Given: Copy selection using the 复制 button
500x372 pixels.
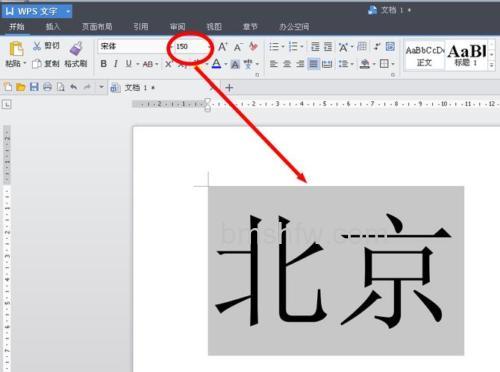Looking at the screenshot, I should (x=46, y=64).
